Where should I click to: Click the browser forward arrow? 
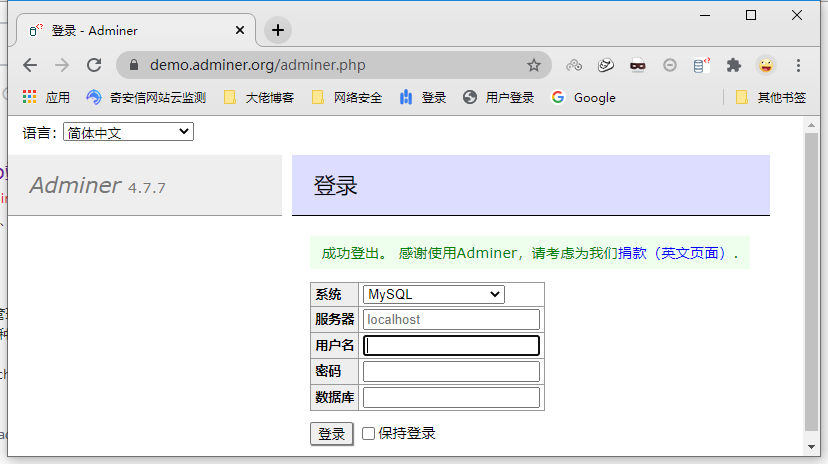62,65
